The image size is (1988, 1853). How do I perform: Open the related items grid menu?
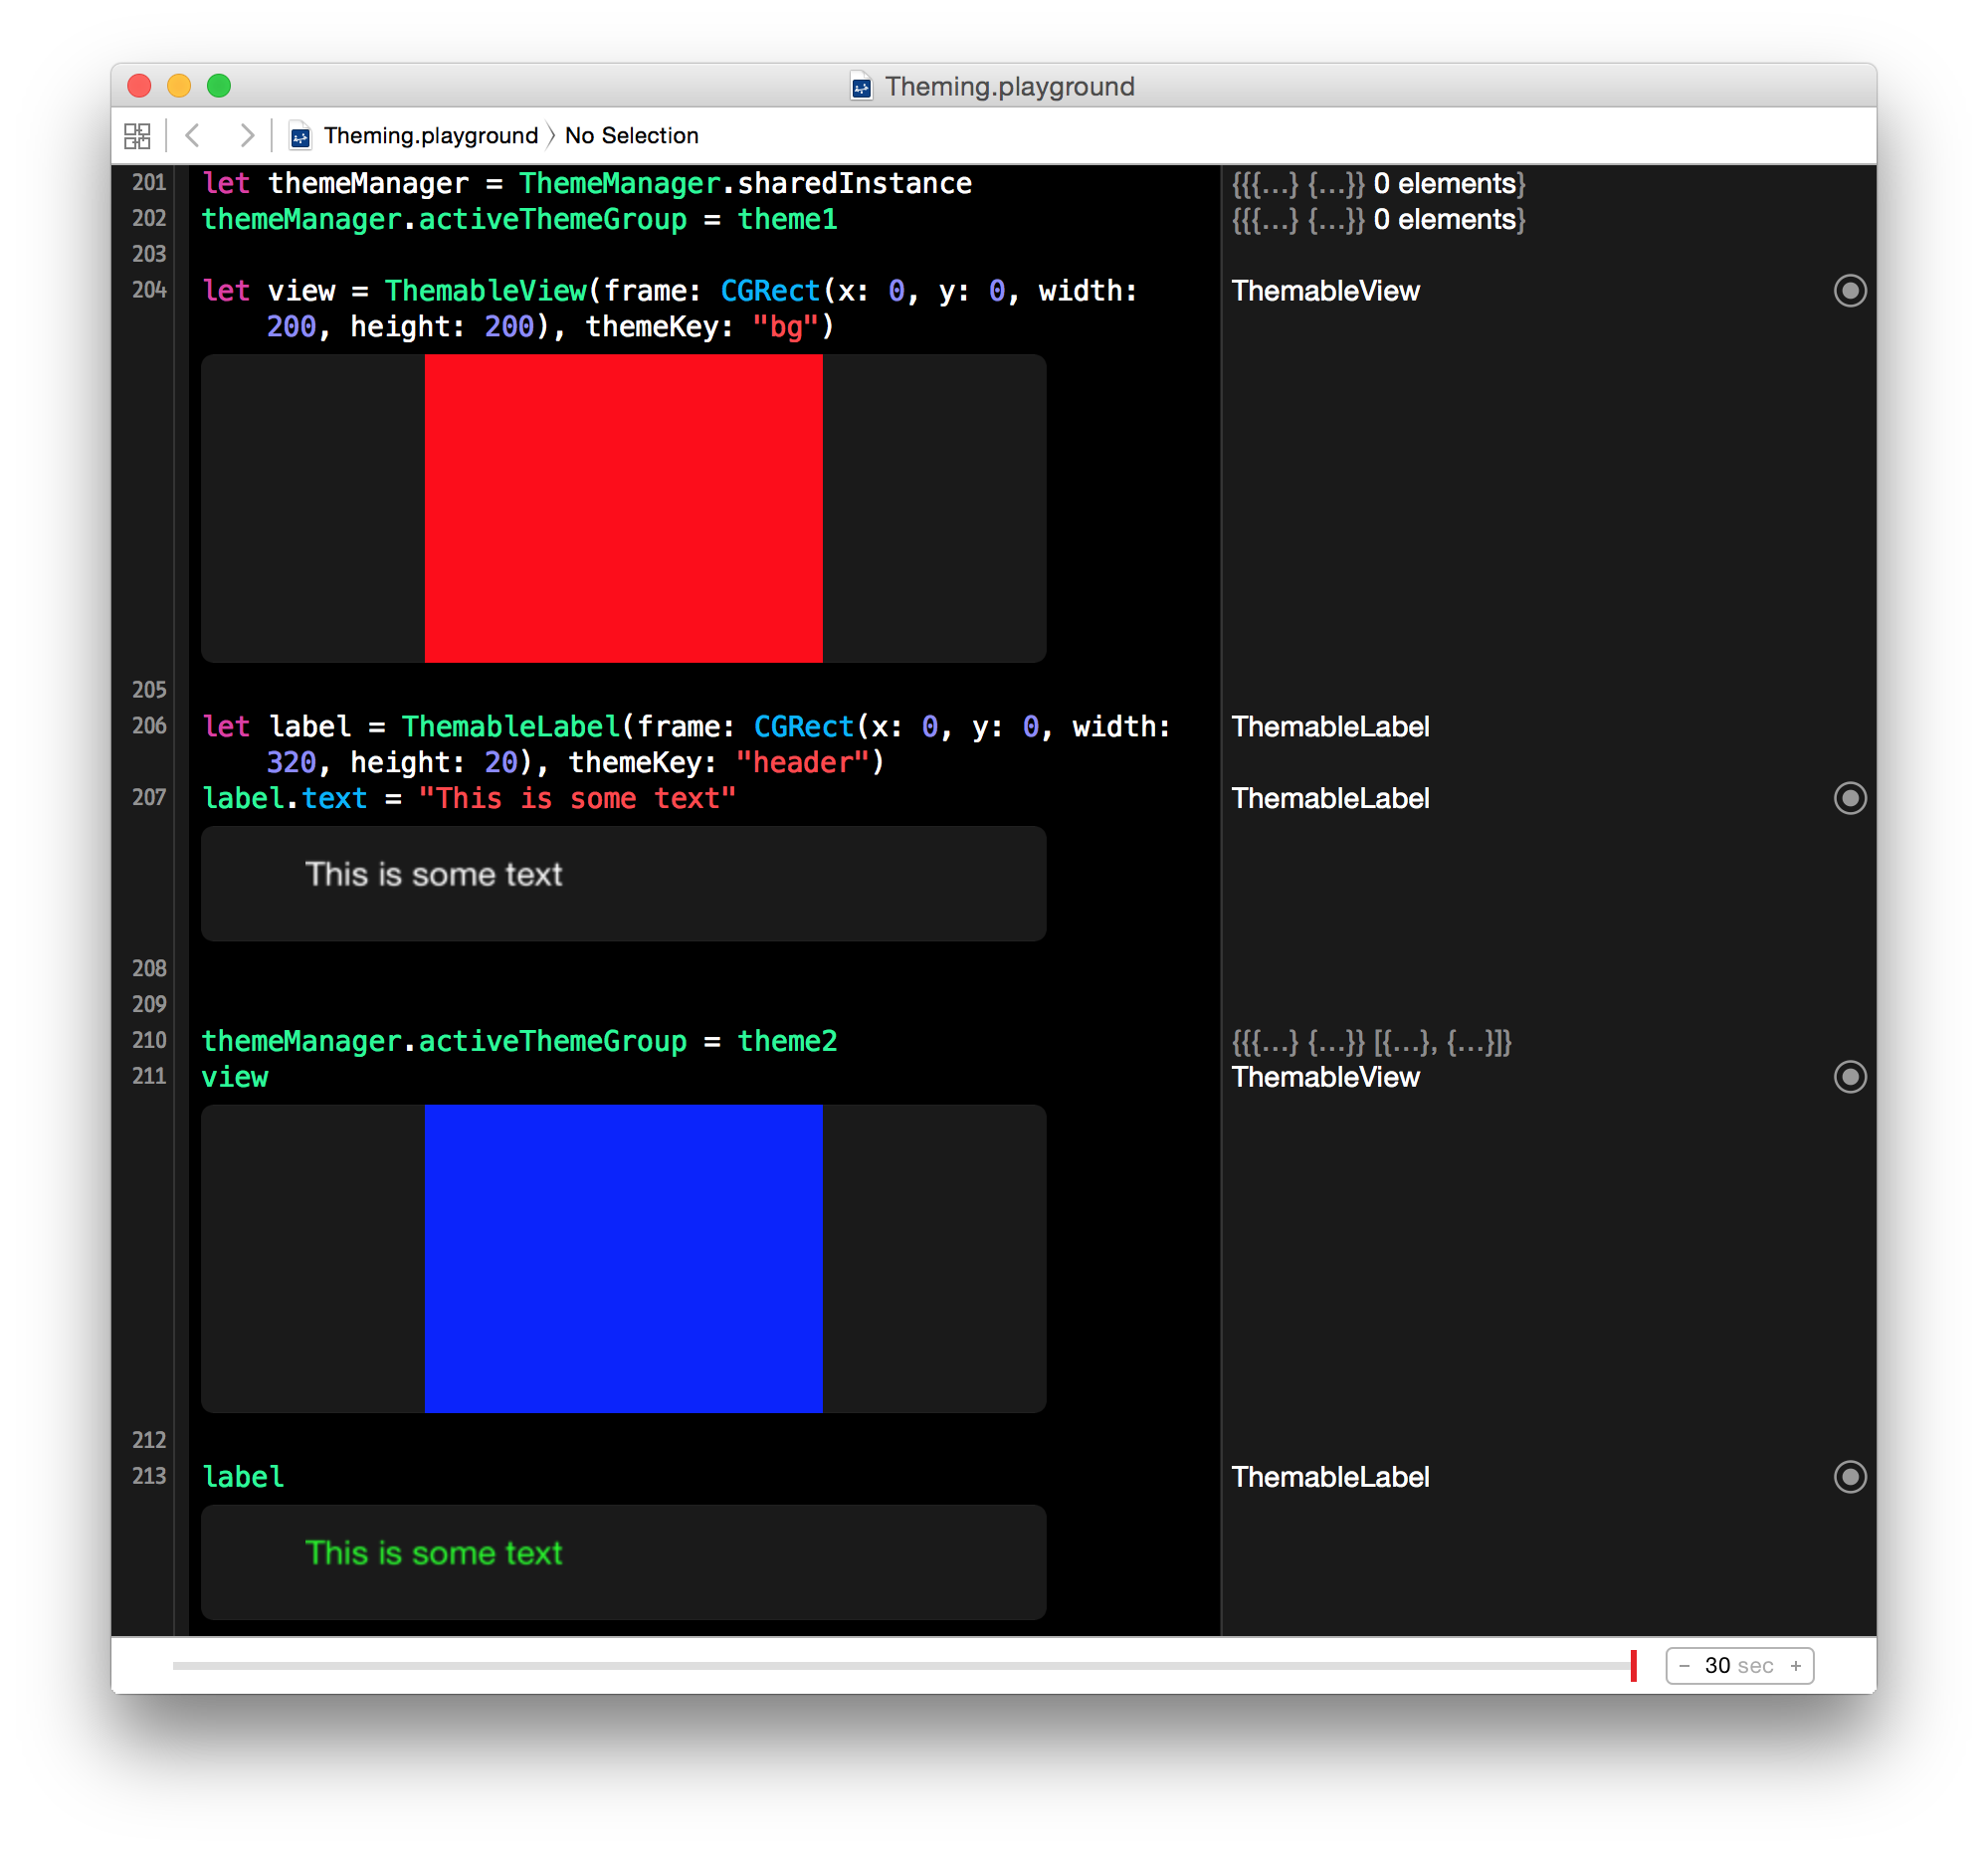point(137,135)
